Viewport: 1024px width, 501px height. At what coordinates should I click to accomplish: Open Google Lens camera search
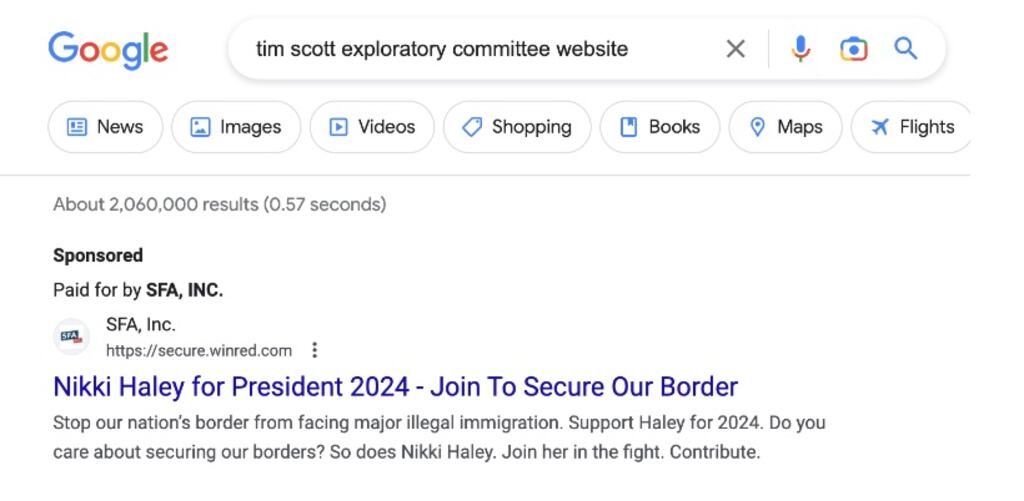853,49
